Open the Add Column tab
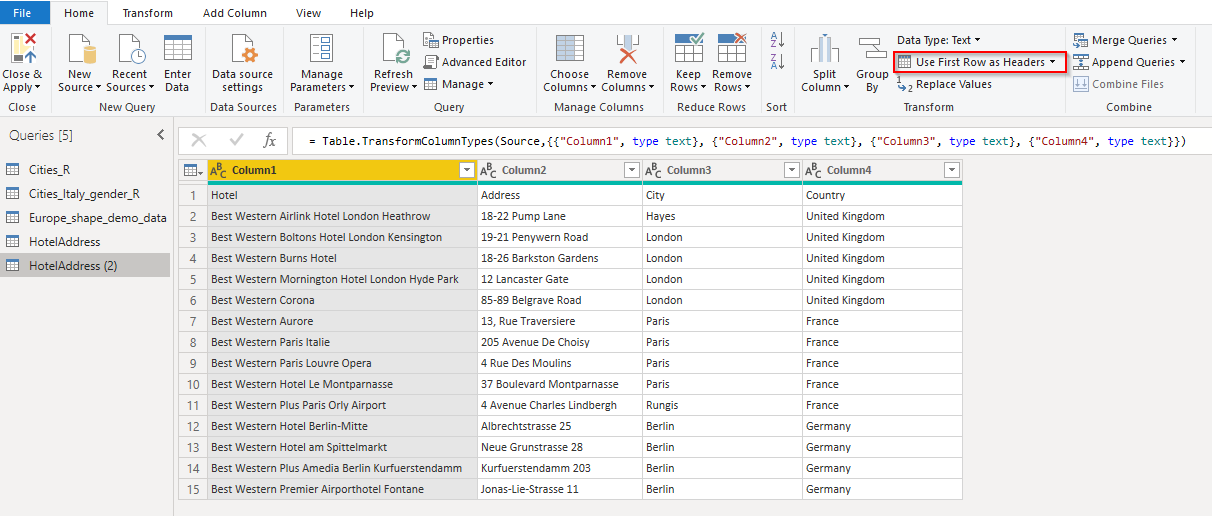The width and height of the screenshot is (1212, 516). coord(234,13)
